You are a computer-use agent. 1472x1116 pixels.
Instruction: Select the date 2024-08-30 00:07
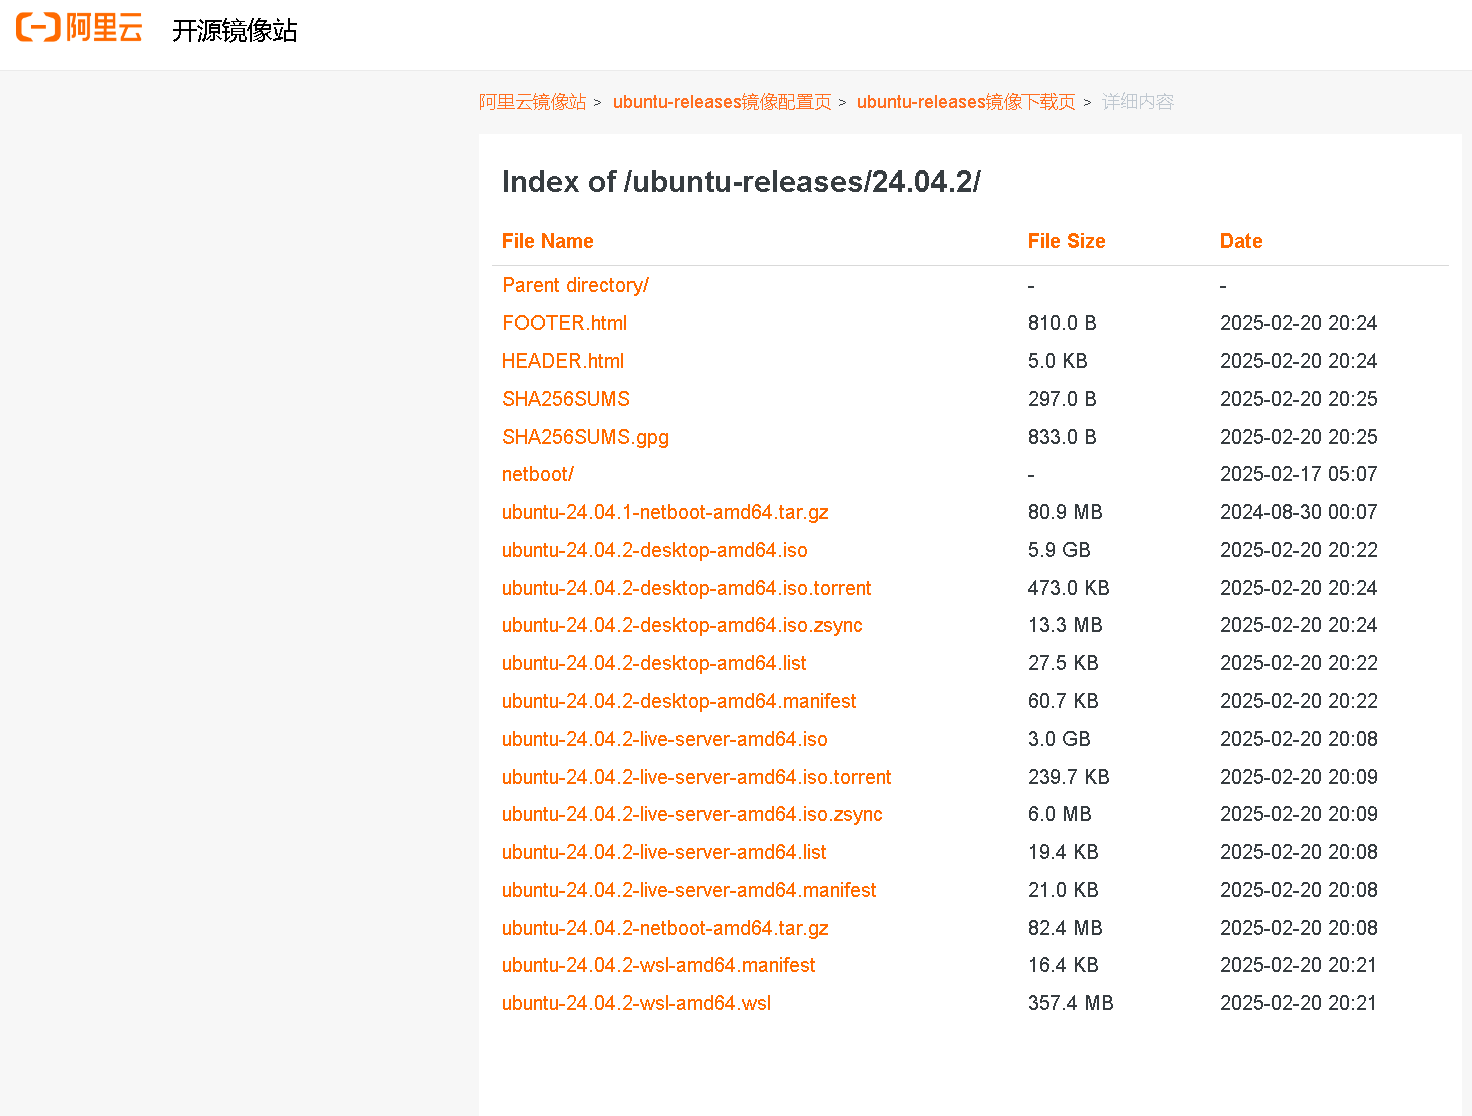pyautogui.click(x=1298, y=512)
